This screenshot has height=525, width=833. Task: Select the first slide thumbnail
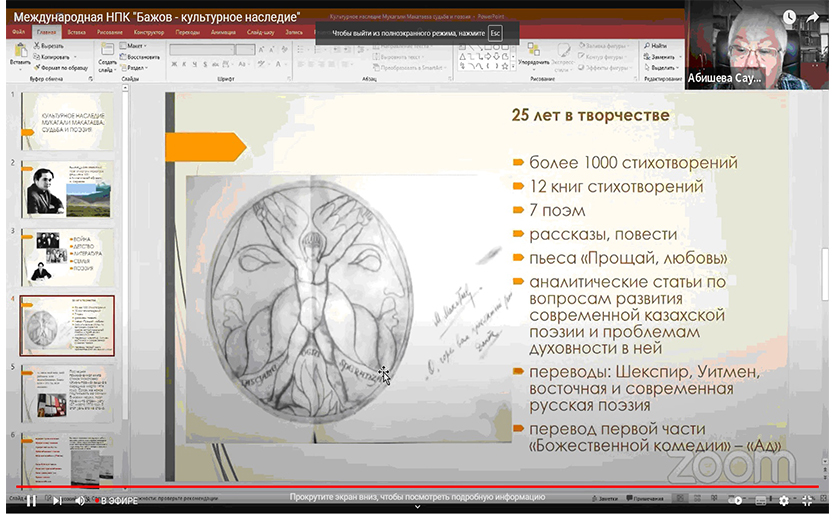click(x=67, y=122)
